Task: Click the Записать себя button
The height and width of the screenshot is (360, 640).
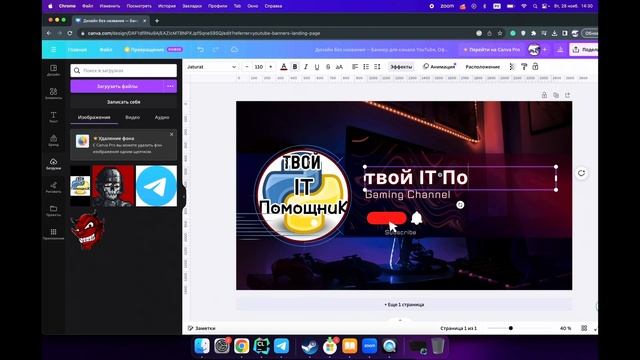Action: point(124,102)
